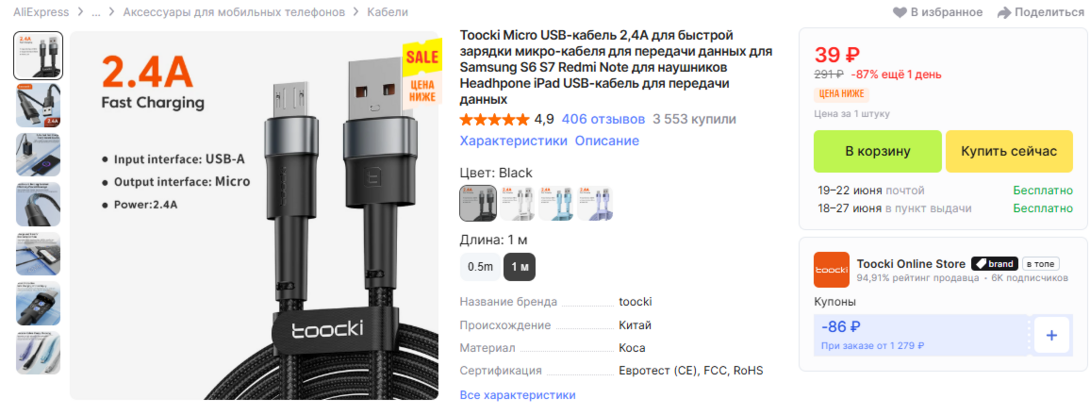
Task: Jump to Характеристики section
Action: 514,141
